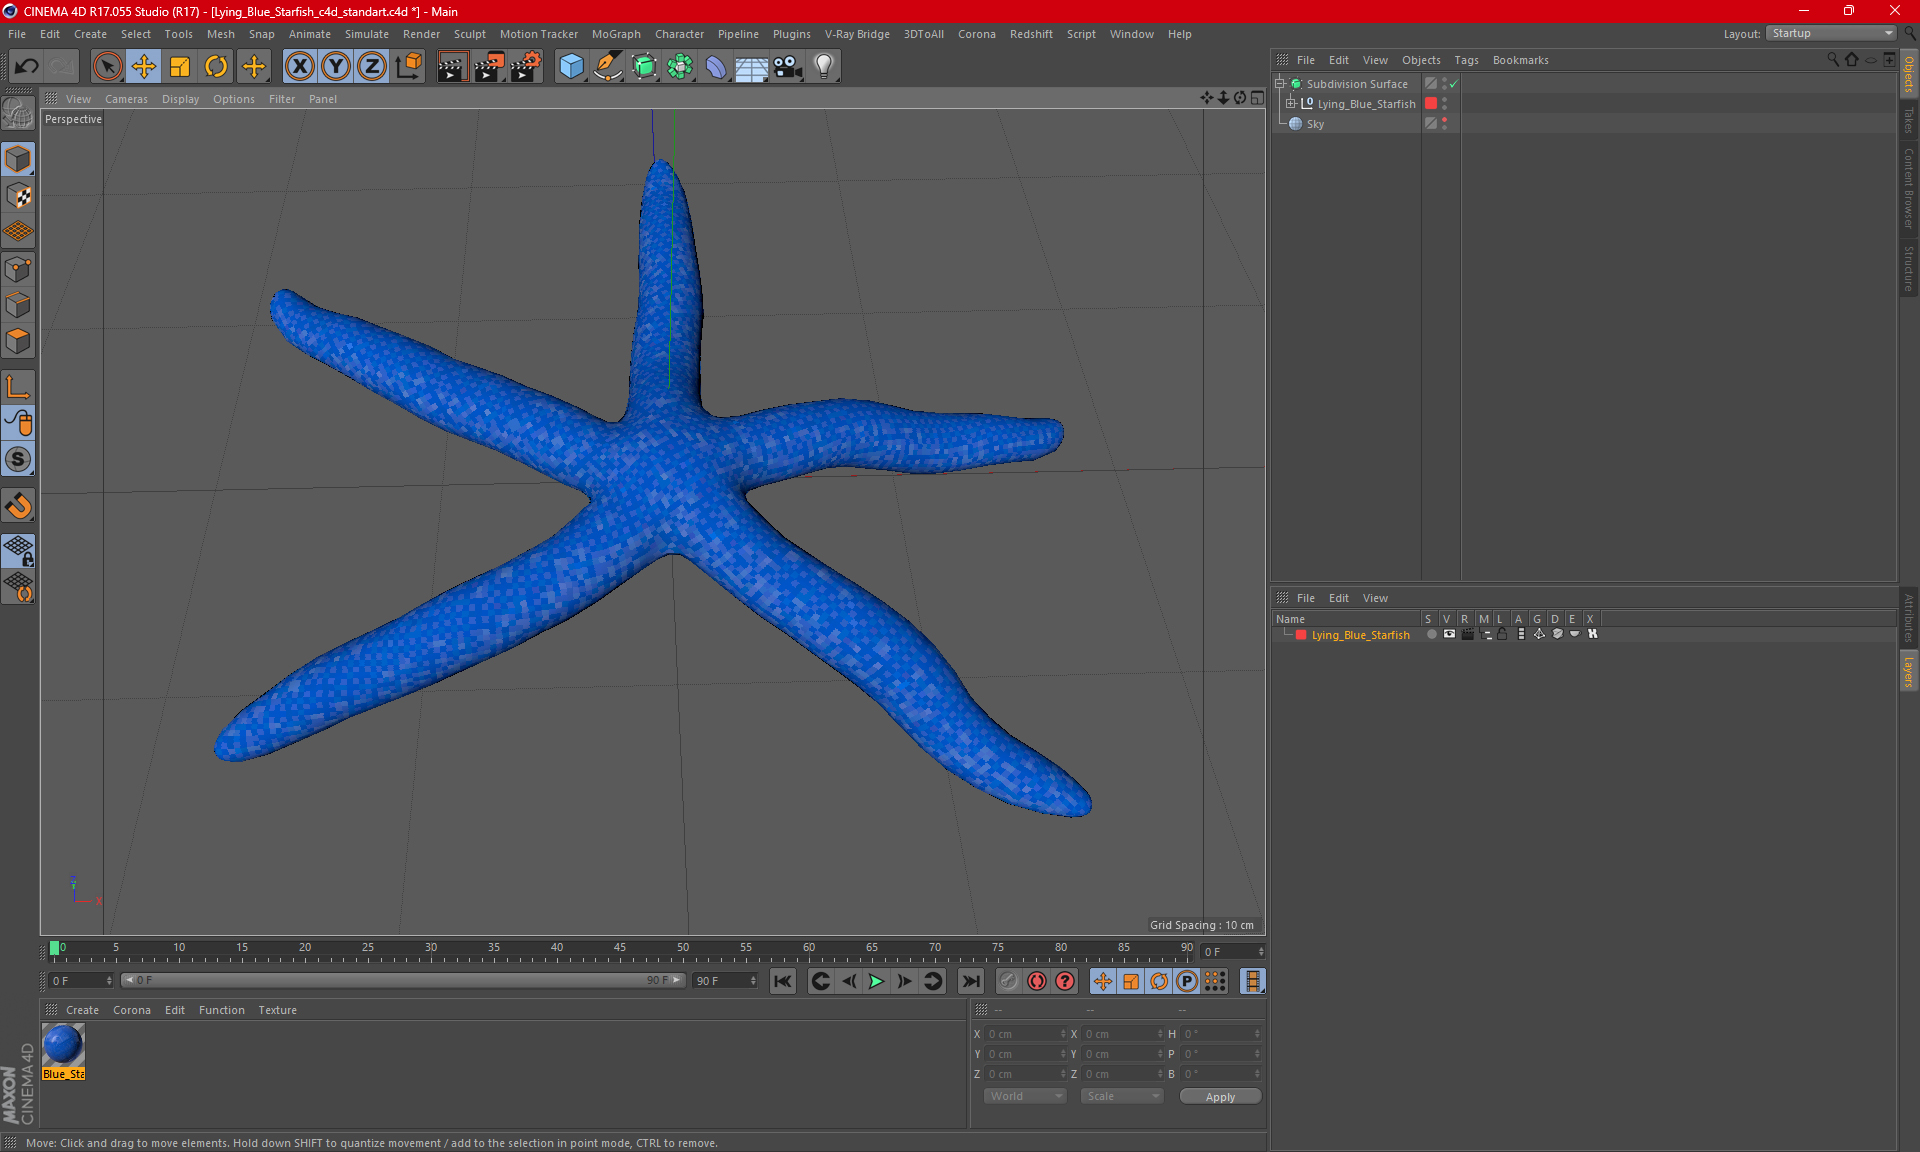This screenshot has height=1152, width=1920.
Task: Open the MoGraph menu
Action: tap(616, 34)
